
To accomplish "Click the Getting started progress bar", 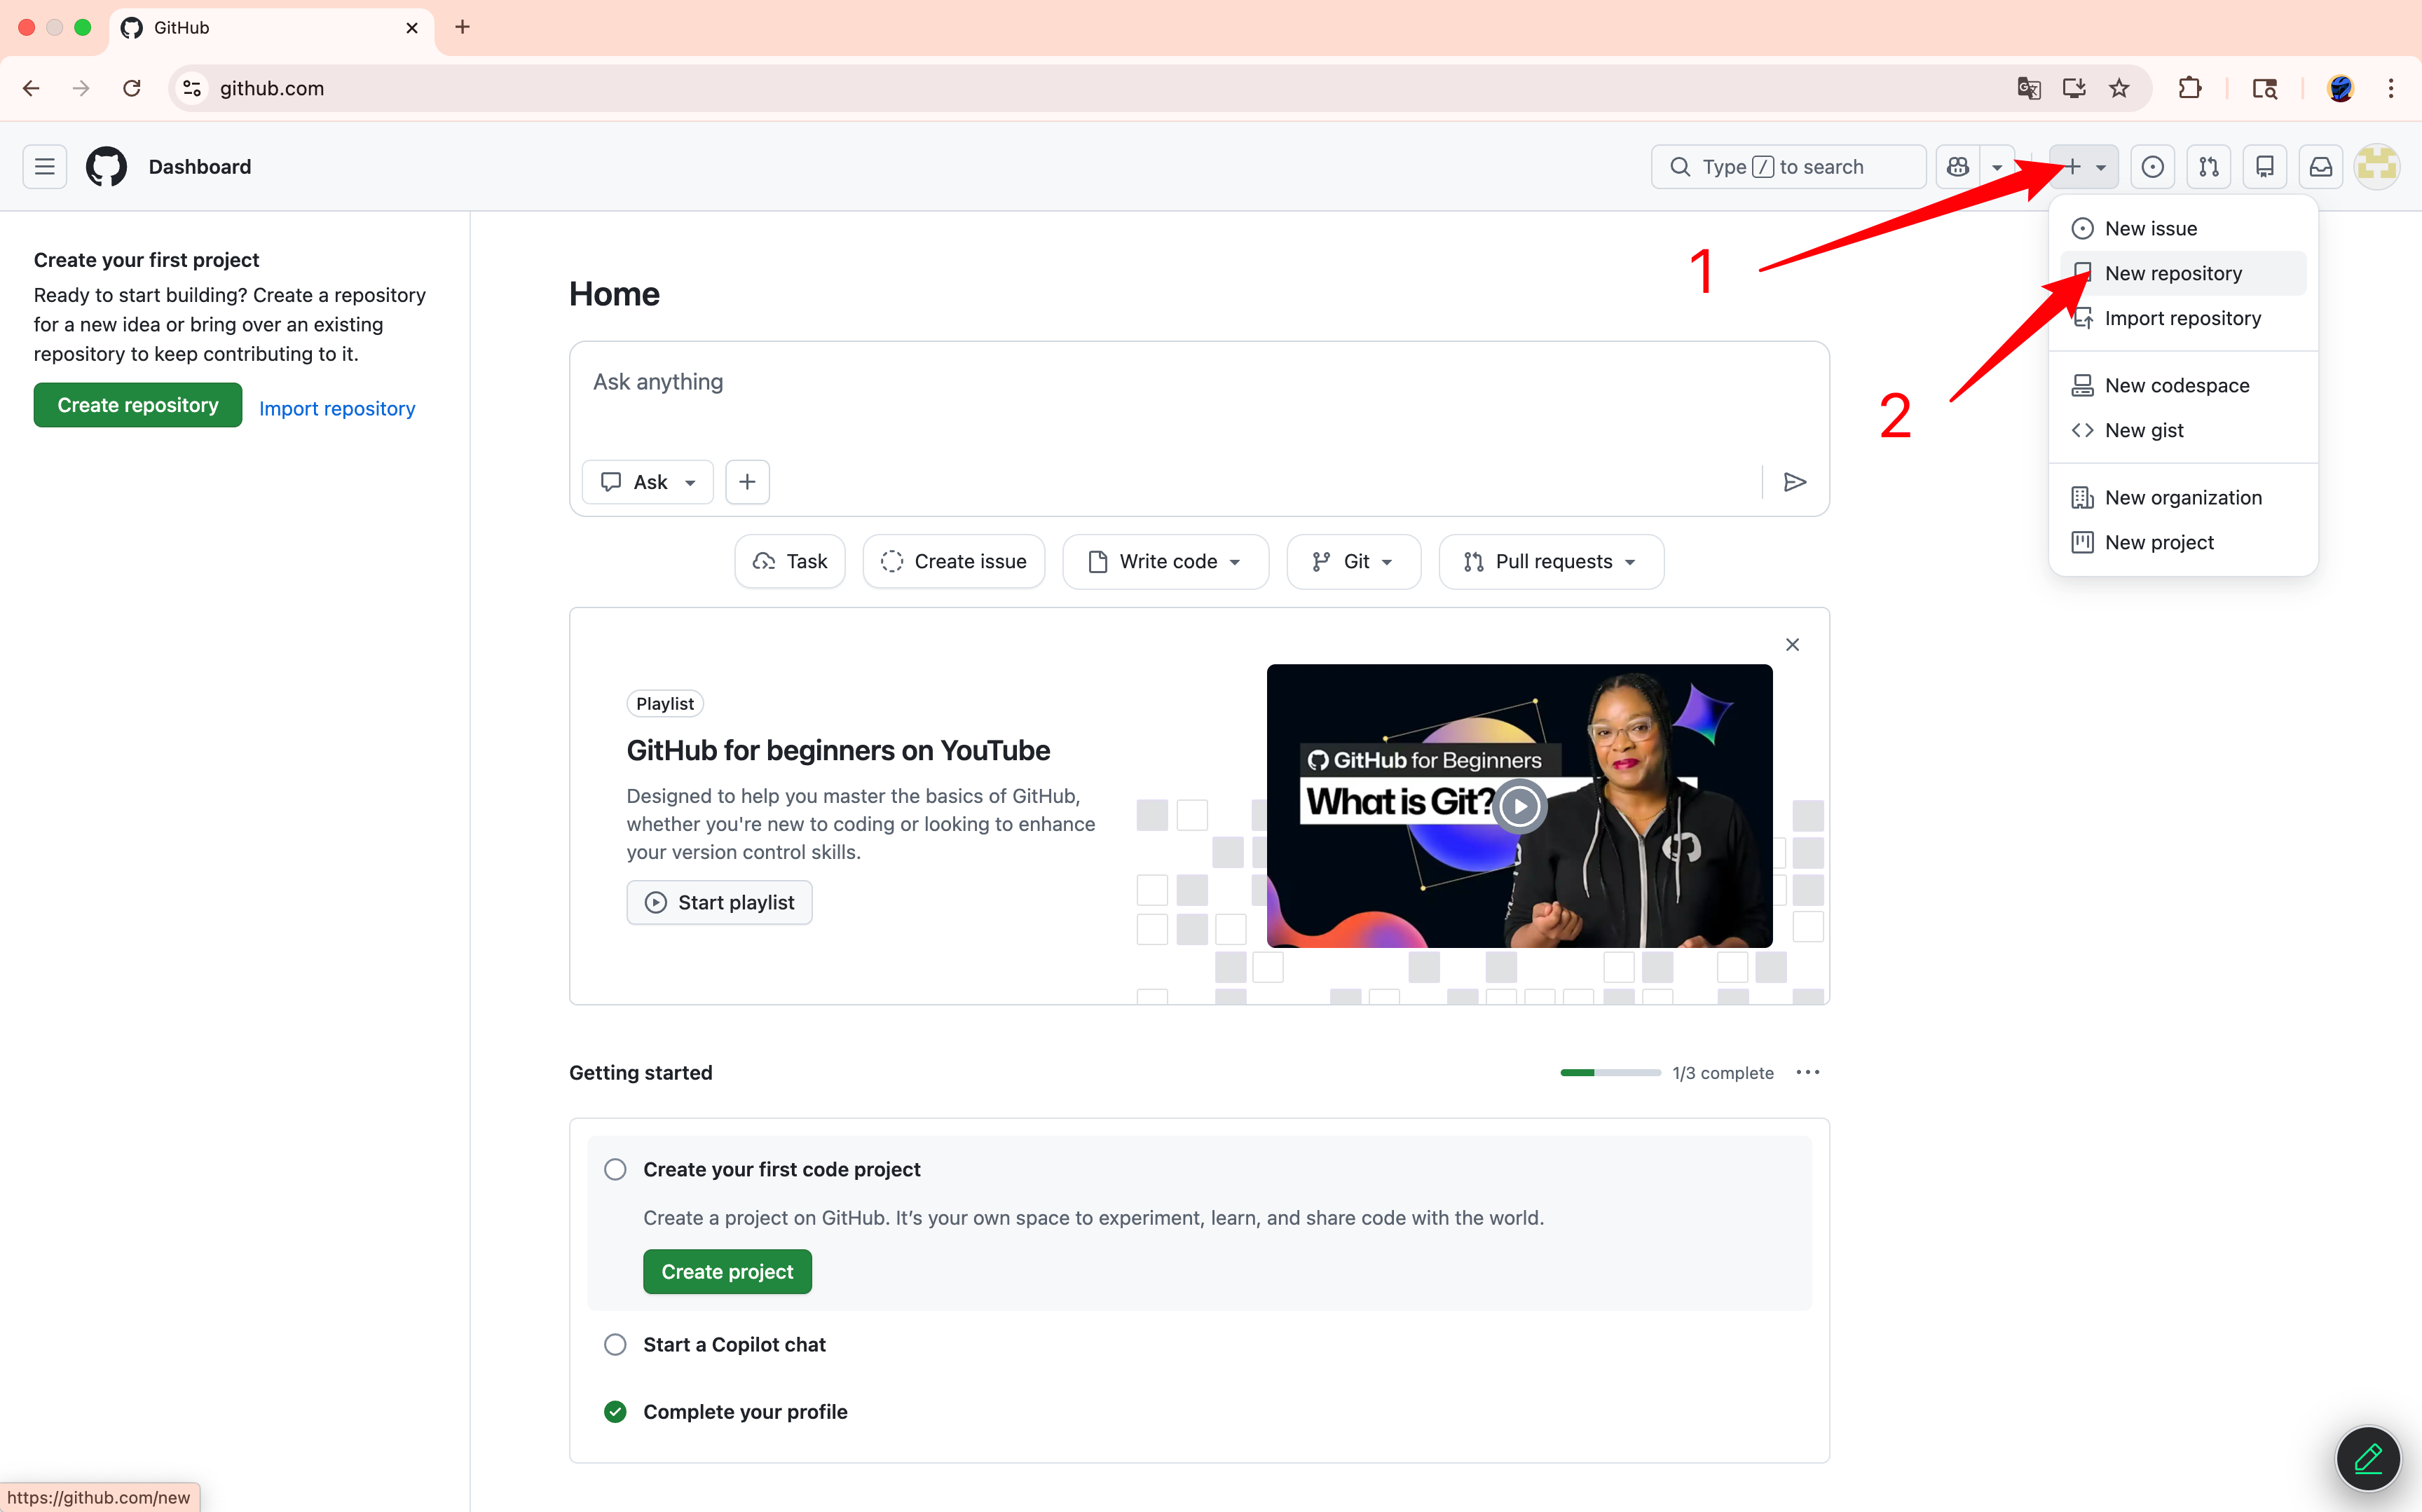I will coord(1610,1073).
